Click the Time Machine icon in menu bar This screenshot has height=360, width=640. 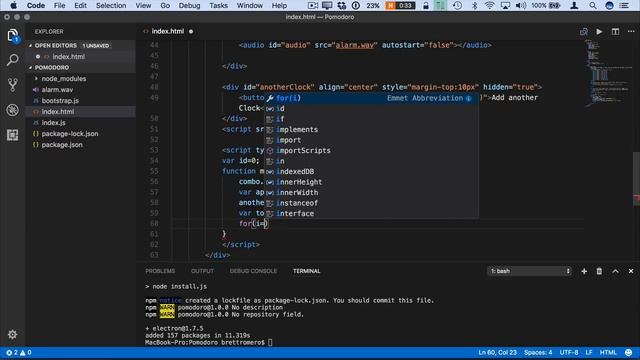458,5
